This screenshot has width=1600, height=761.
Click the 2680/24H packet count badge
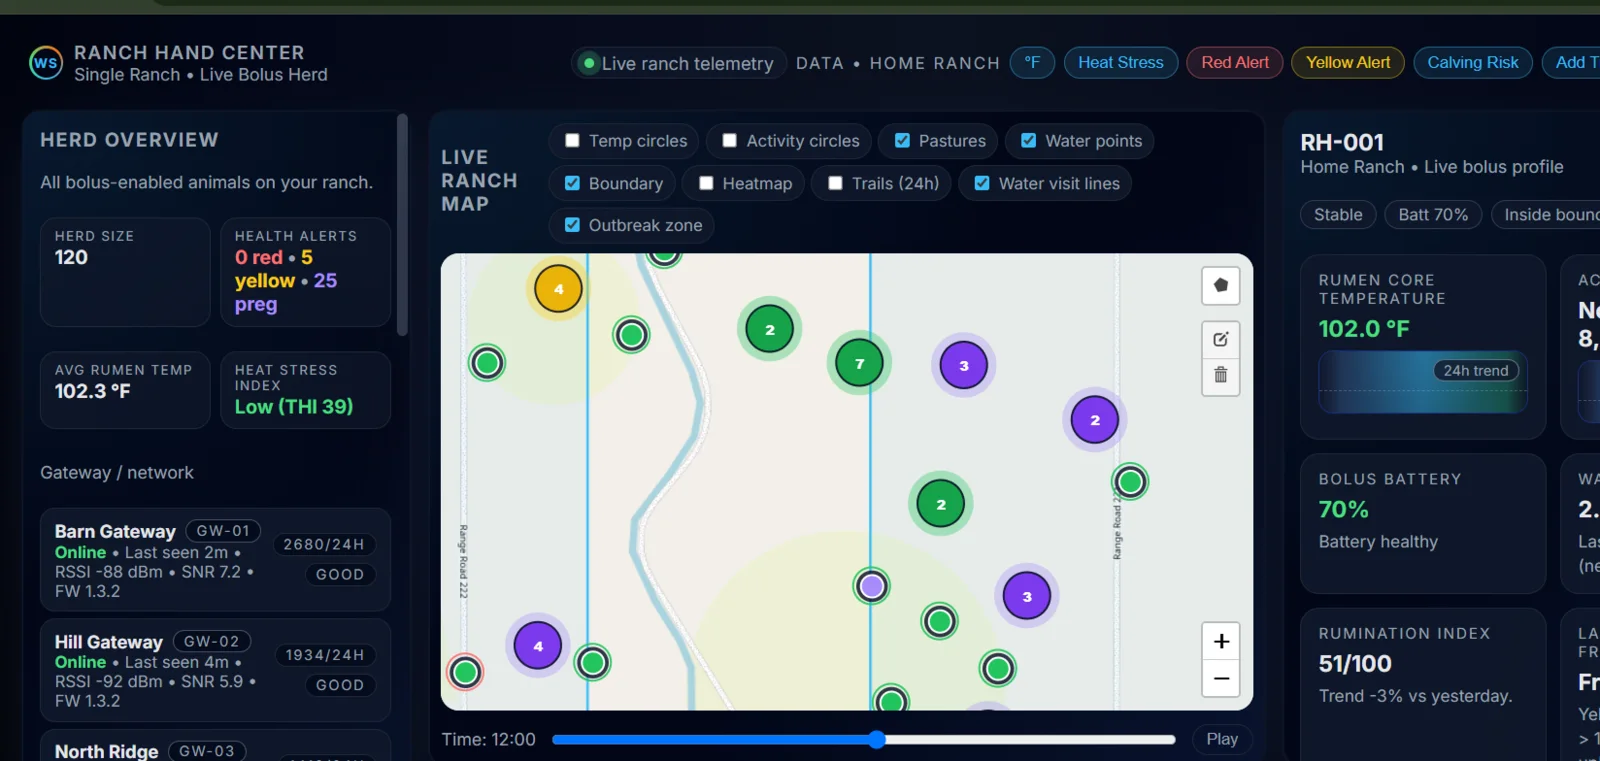[x=324, y=544]
